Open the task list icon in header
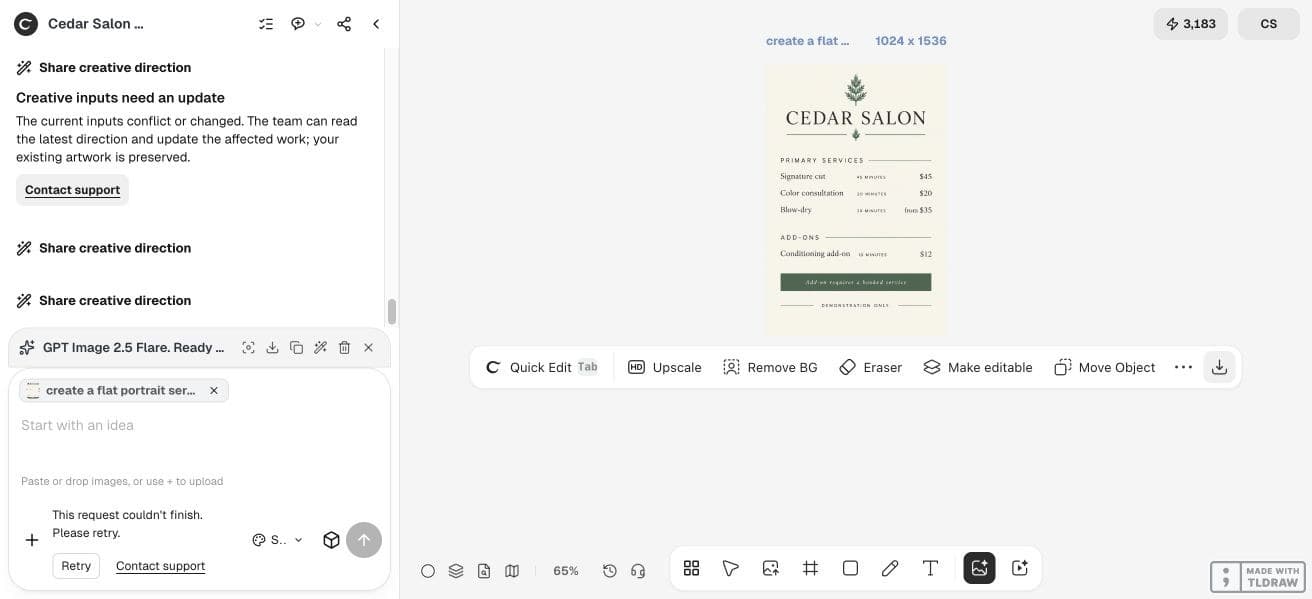 pyautogui.click(x=266, y=24)
